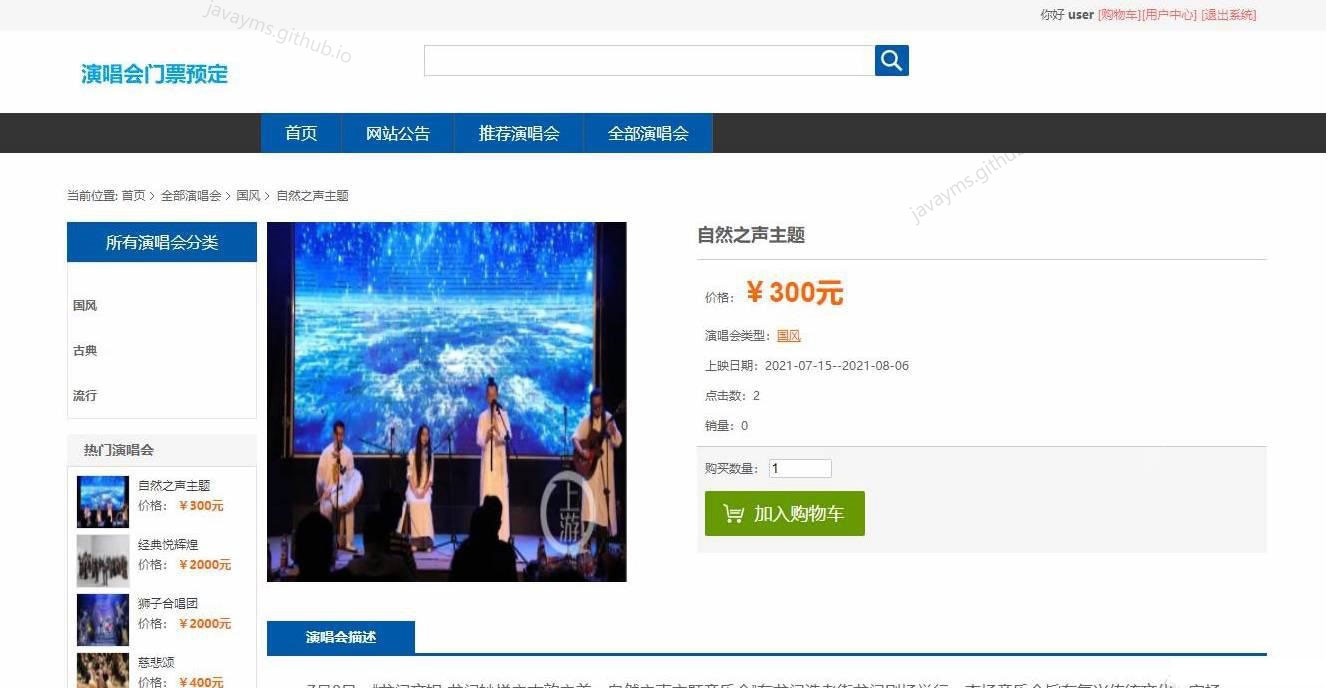This screenshot has height=688, width=1328.
Task: Open the 狮子合唱团 thumbnail in 热门演唱会
Action: (103, 620)
